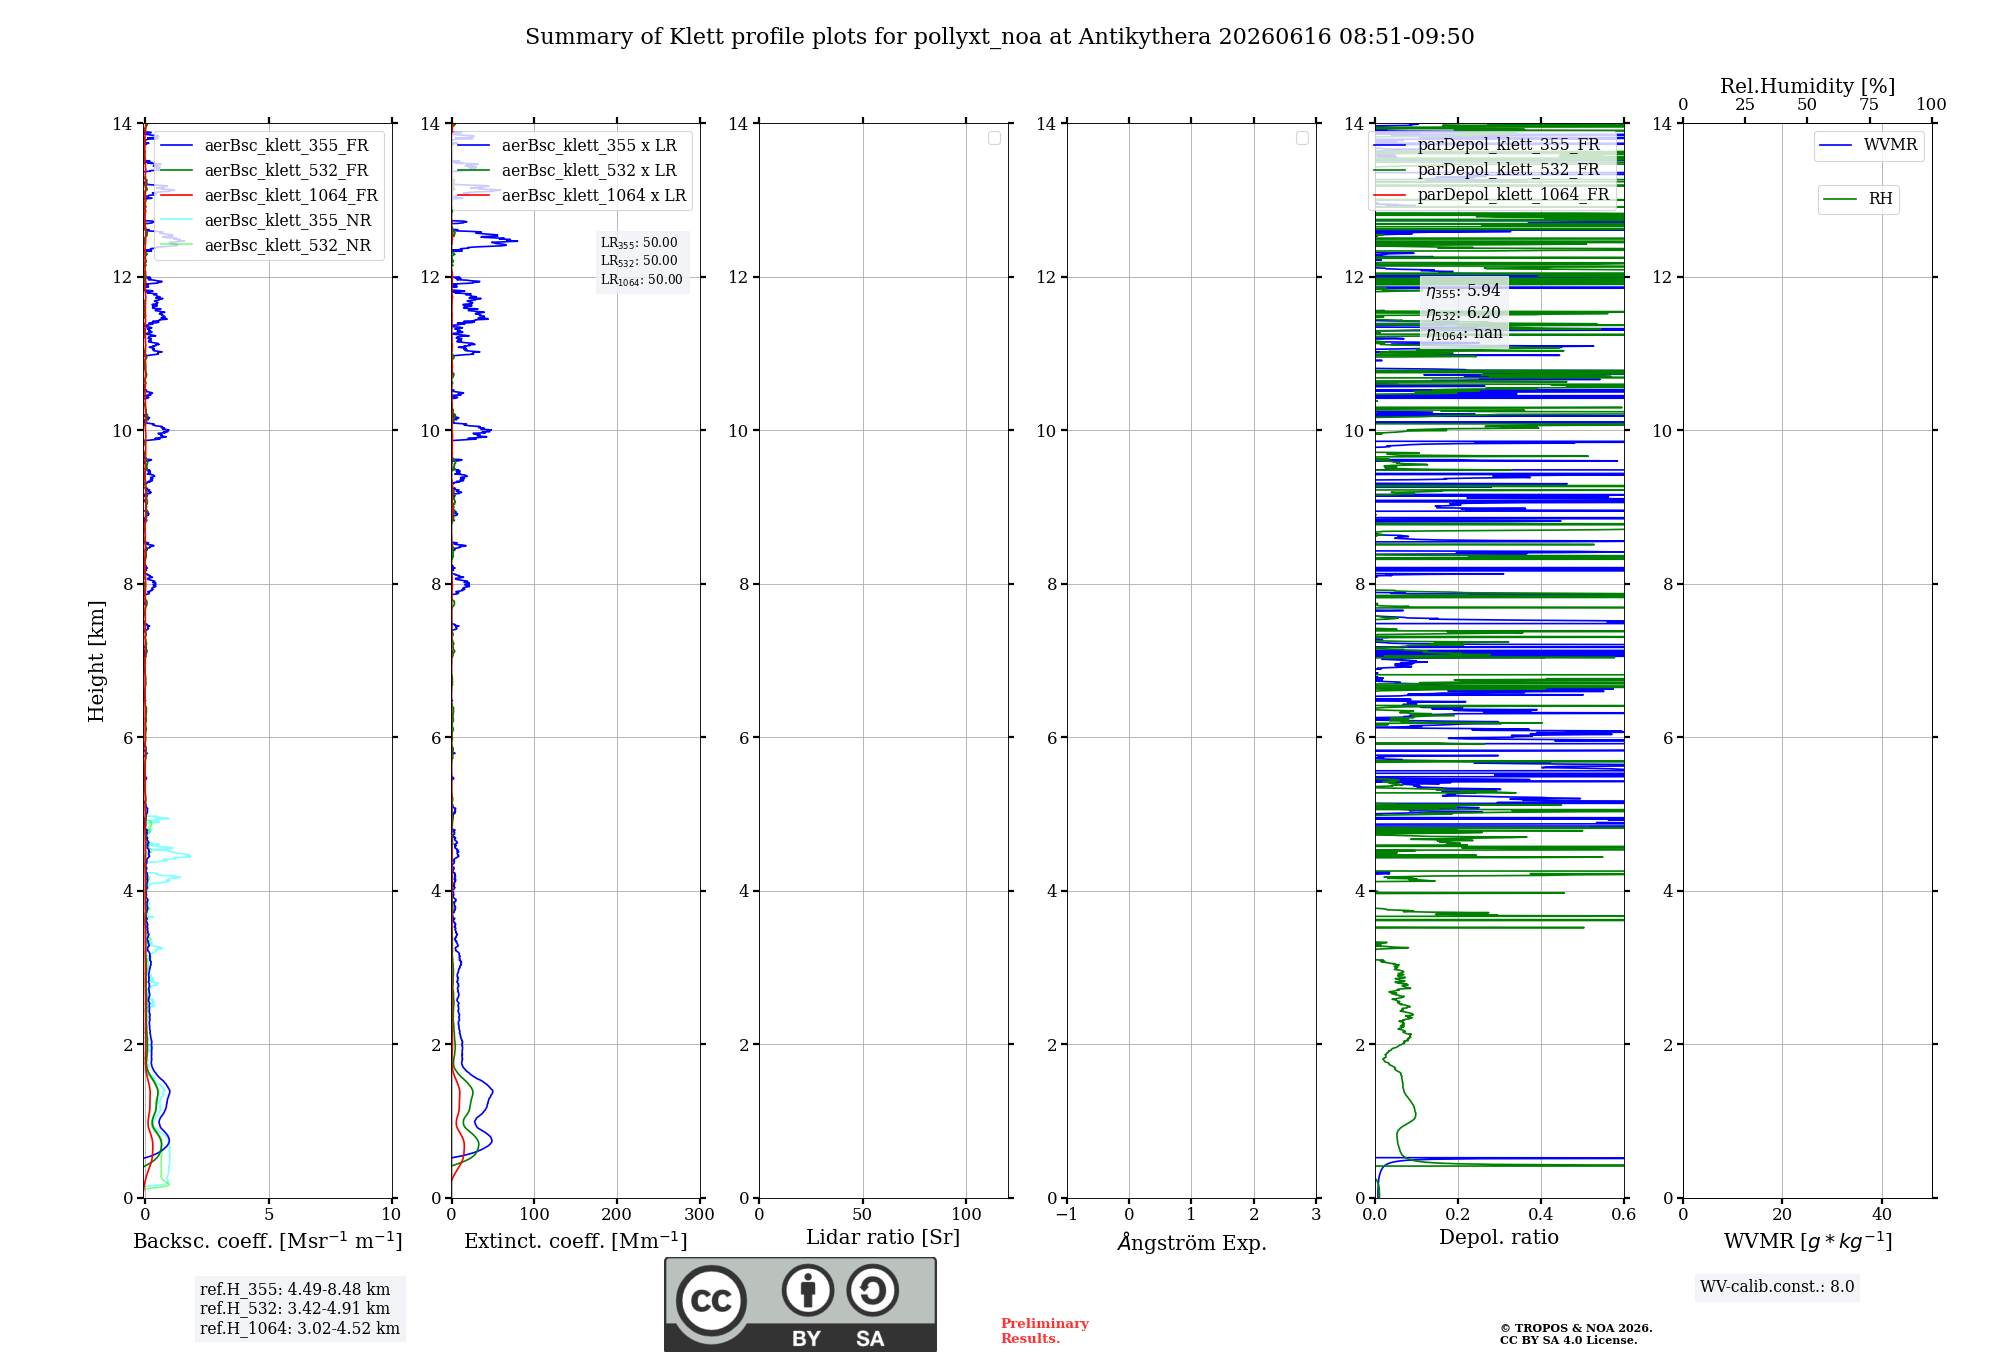Click ref.H_355: 4.49-8.48 km text
Screen dimensions: 2000x1360
click(x=295, y=1290)
